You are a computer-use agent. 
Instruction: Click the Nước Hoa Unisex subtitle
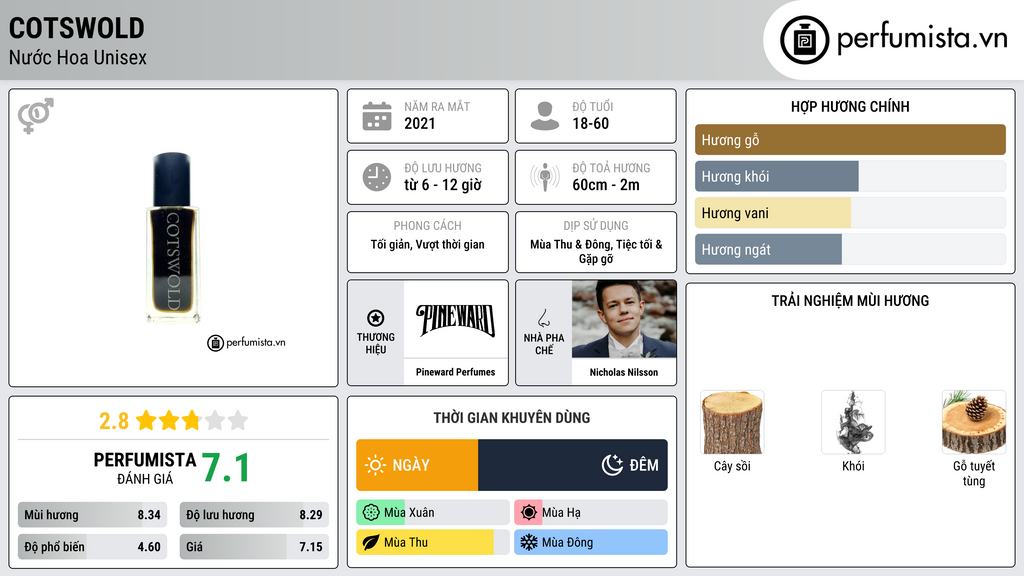78,57
